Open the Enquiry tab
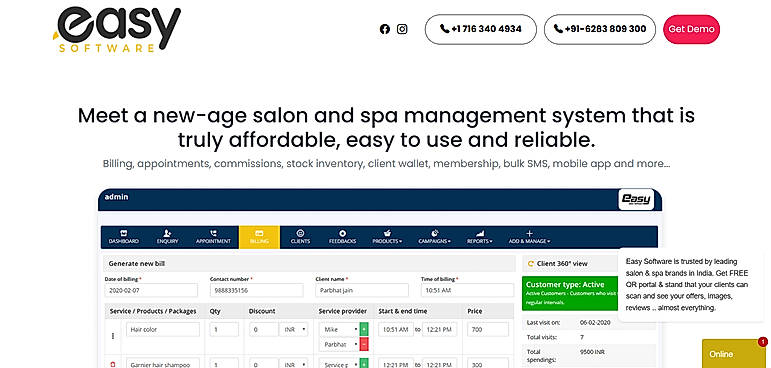Viewport: 771px width, 368px height. coord(168,237)
